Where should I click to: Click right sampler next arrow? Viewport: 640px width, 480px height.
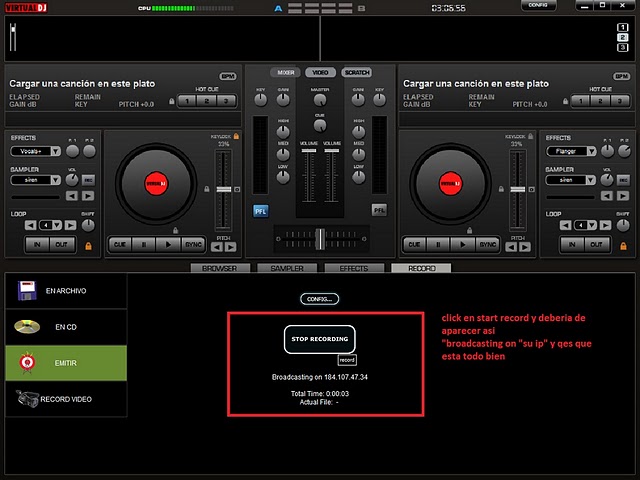click(623, 196)
